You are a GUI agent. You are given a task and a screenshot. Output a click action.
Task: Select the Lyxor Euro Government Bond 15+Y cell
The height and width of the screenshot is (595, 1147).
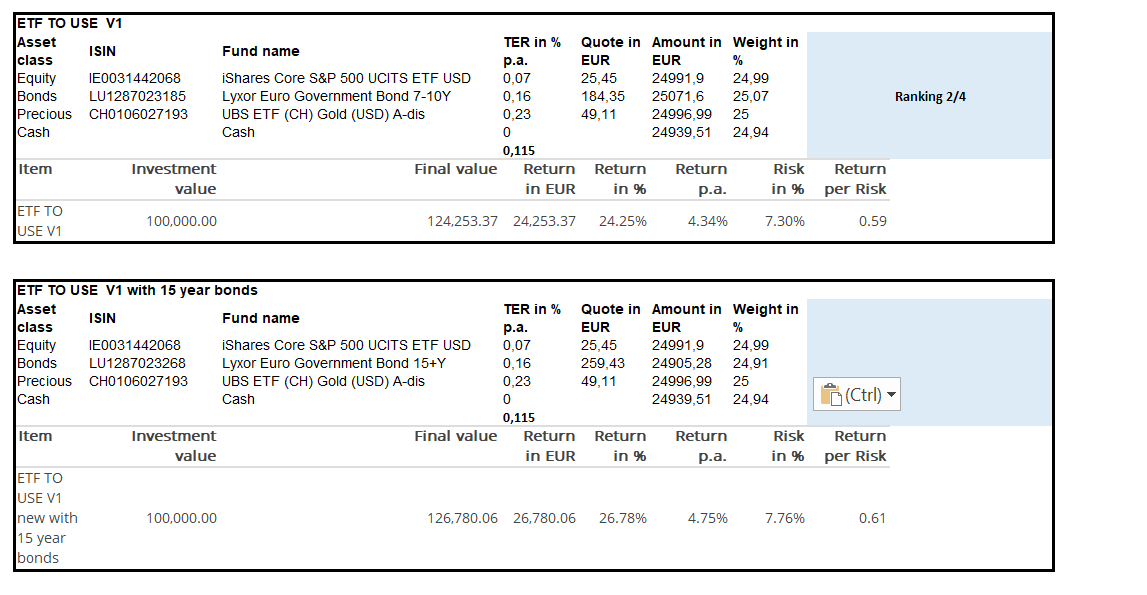coord(336,364)
